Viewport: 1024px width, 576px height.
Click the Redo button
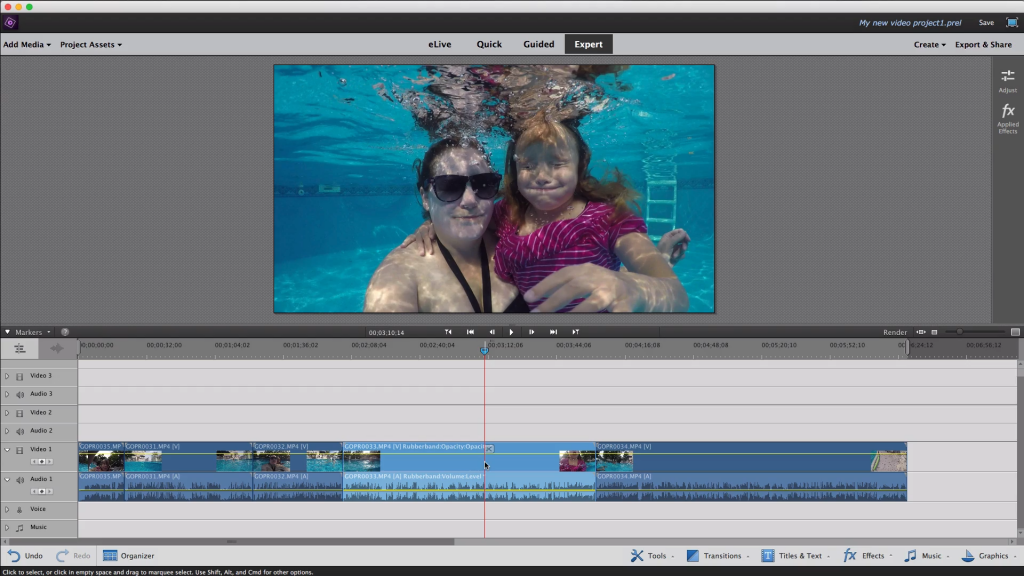(x=73, y=556)
